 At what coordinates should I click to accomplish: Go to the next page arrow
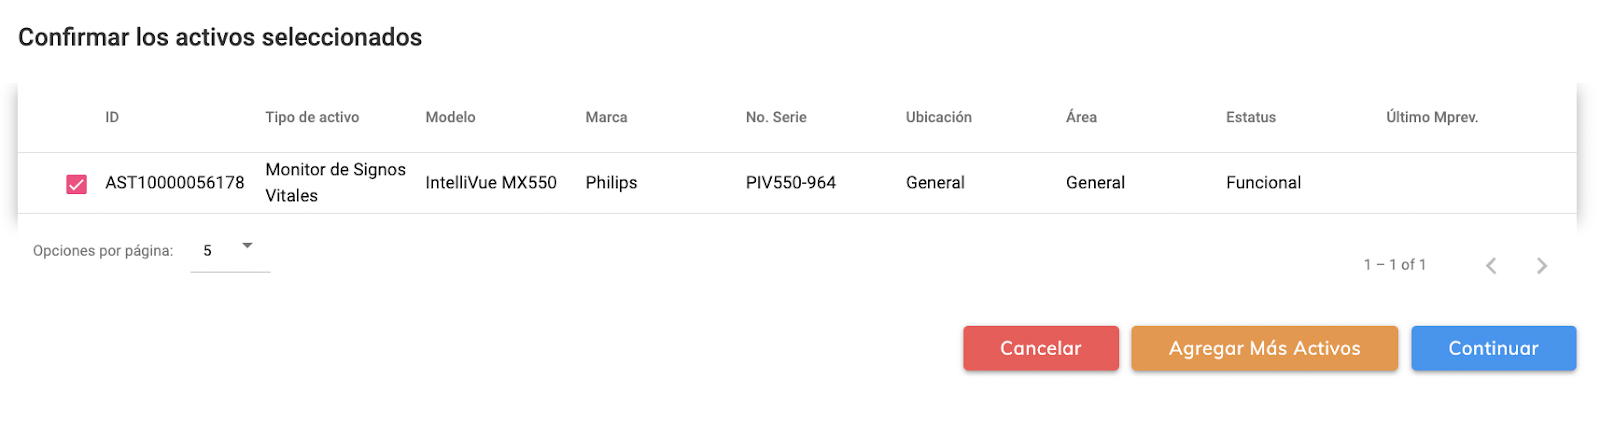(1542, 265)
